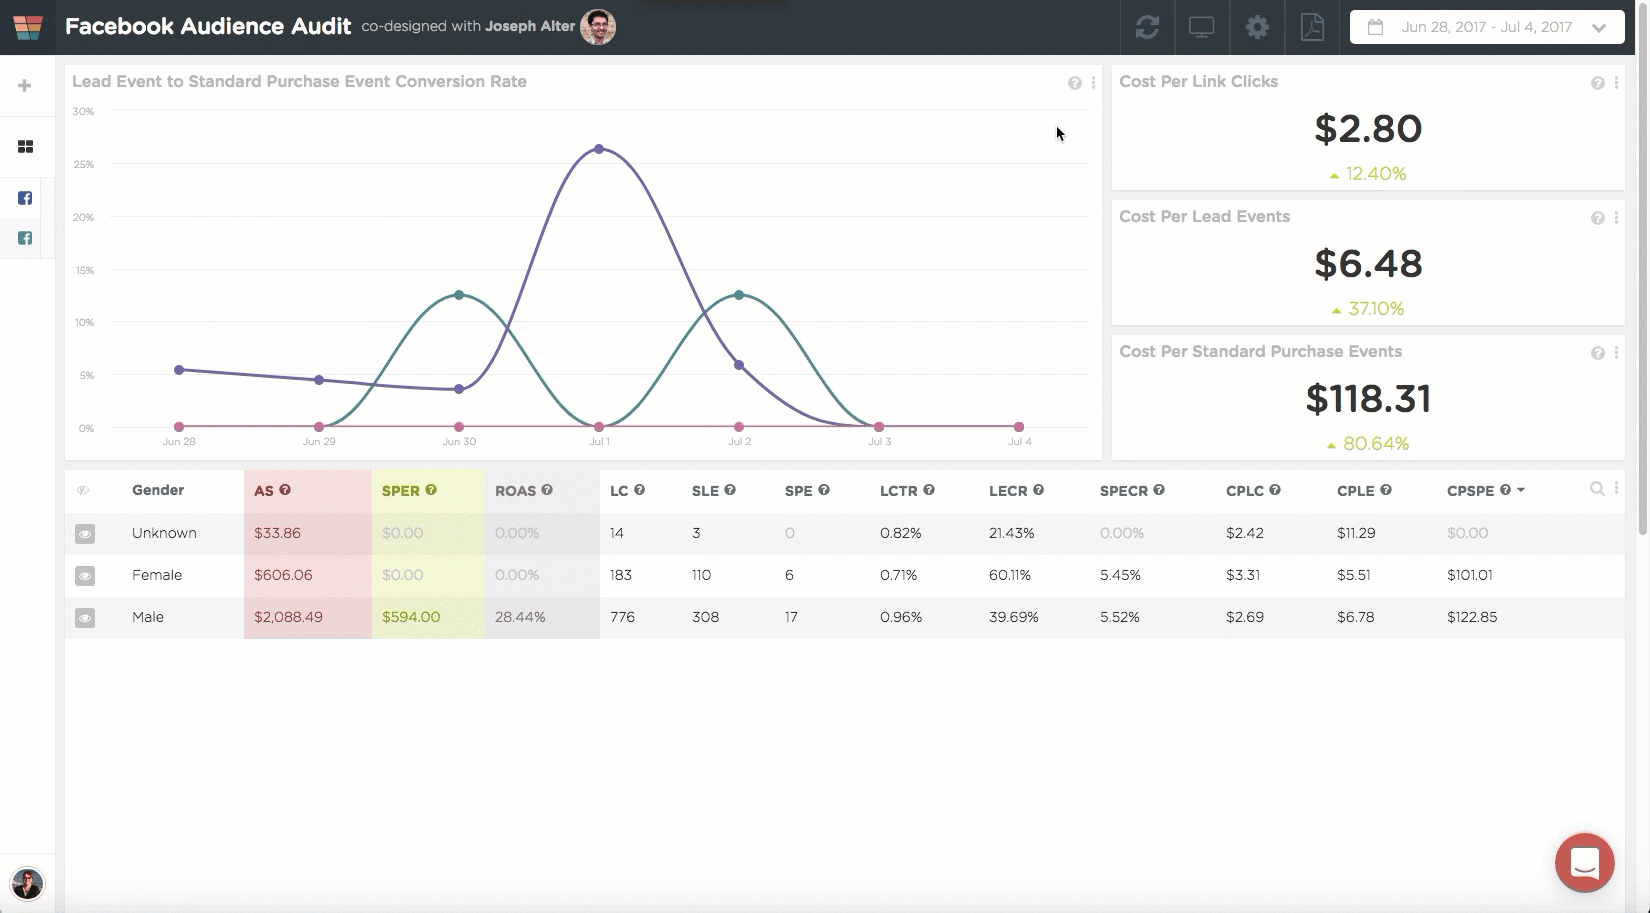This screenshot has width=1650, height=913.
Task: Select the second Facebook icon in sidebar
Action: point(26,238)
